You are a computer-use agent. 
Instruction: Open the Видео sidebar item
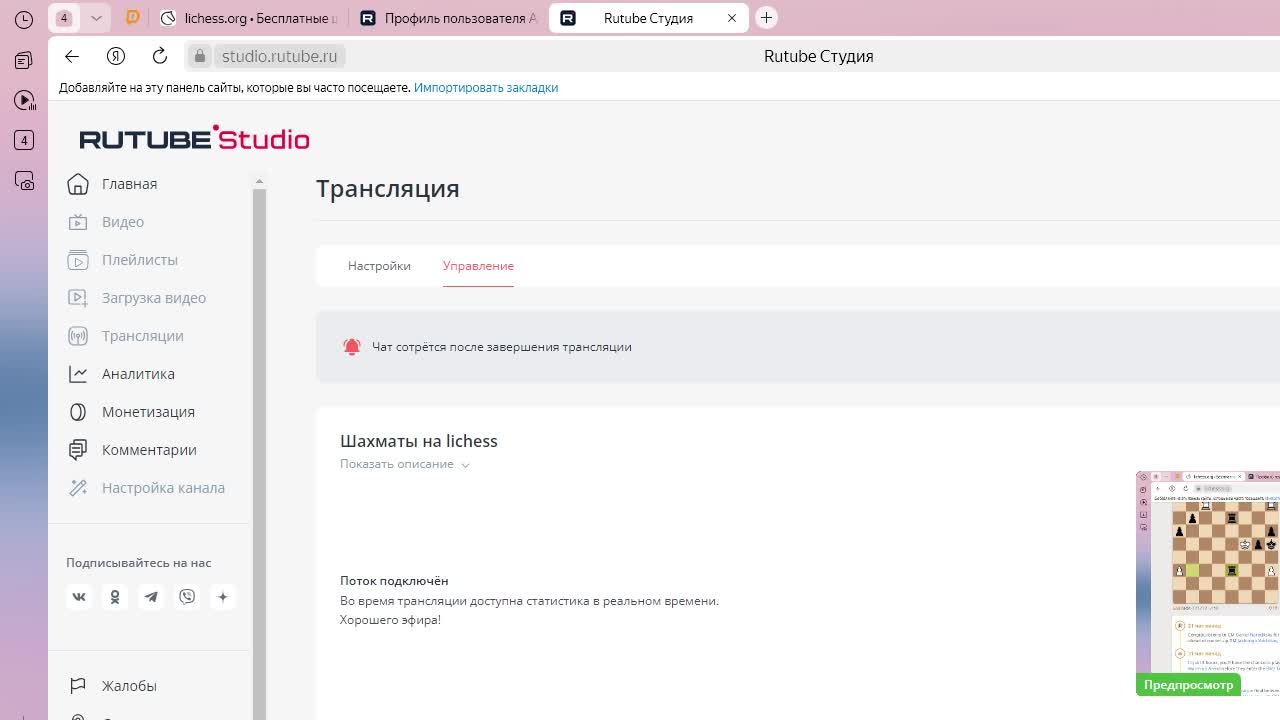(123, 222)
